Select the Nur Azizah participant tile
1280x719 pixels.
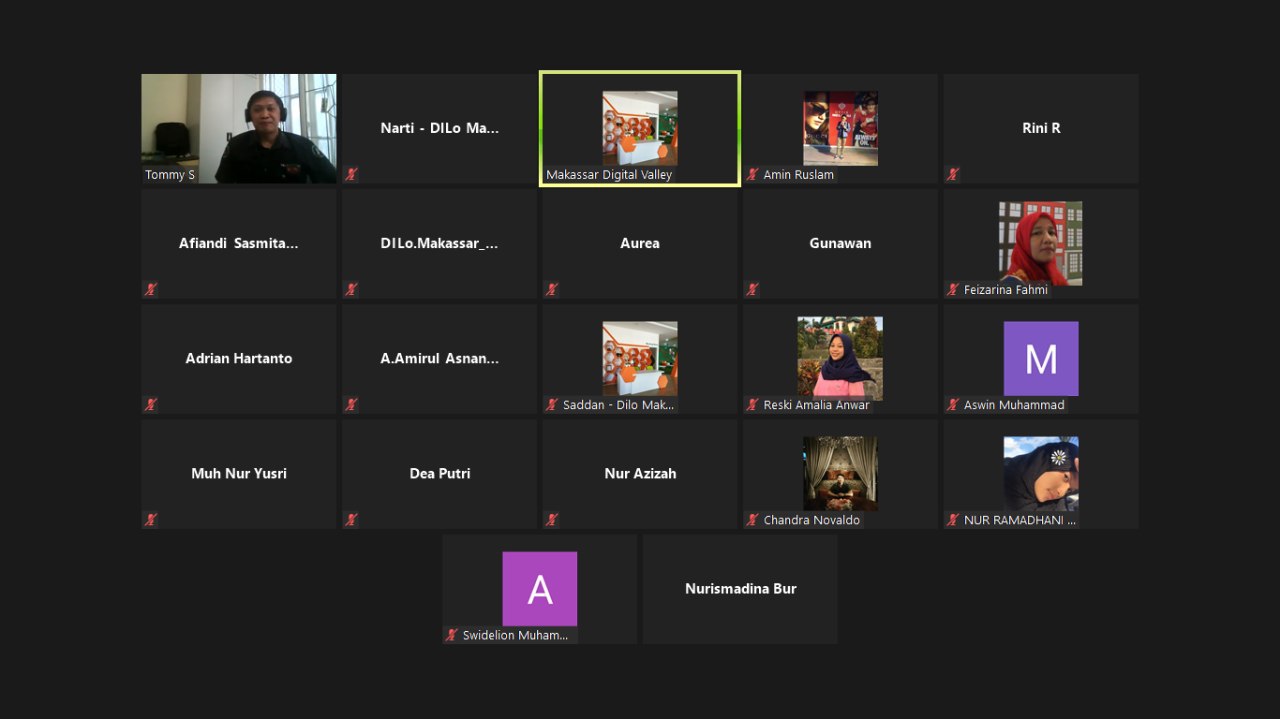pyautogui.click(x=640, y=473)
